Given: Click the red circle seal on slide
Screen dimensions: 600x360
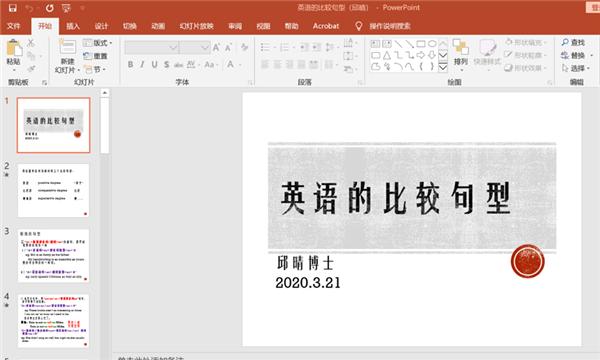Looking at the screenshot, I should pyautogui.click(x=528, y=262).
